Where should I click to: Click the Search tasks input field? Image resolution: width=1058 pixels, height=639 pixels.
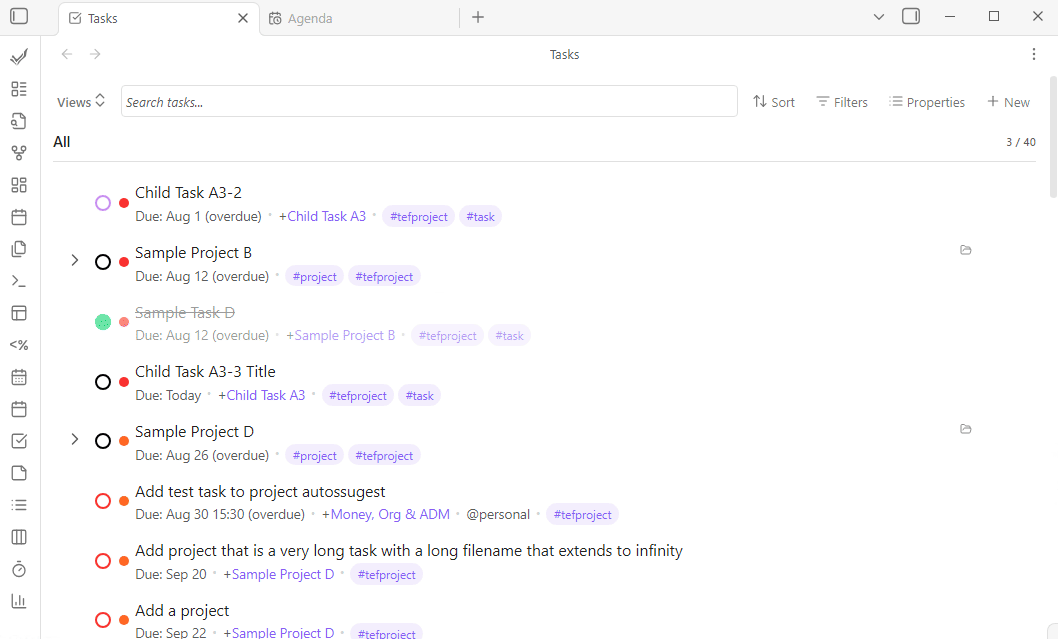click(429, 102)
